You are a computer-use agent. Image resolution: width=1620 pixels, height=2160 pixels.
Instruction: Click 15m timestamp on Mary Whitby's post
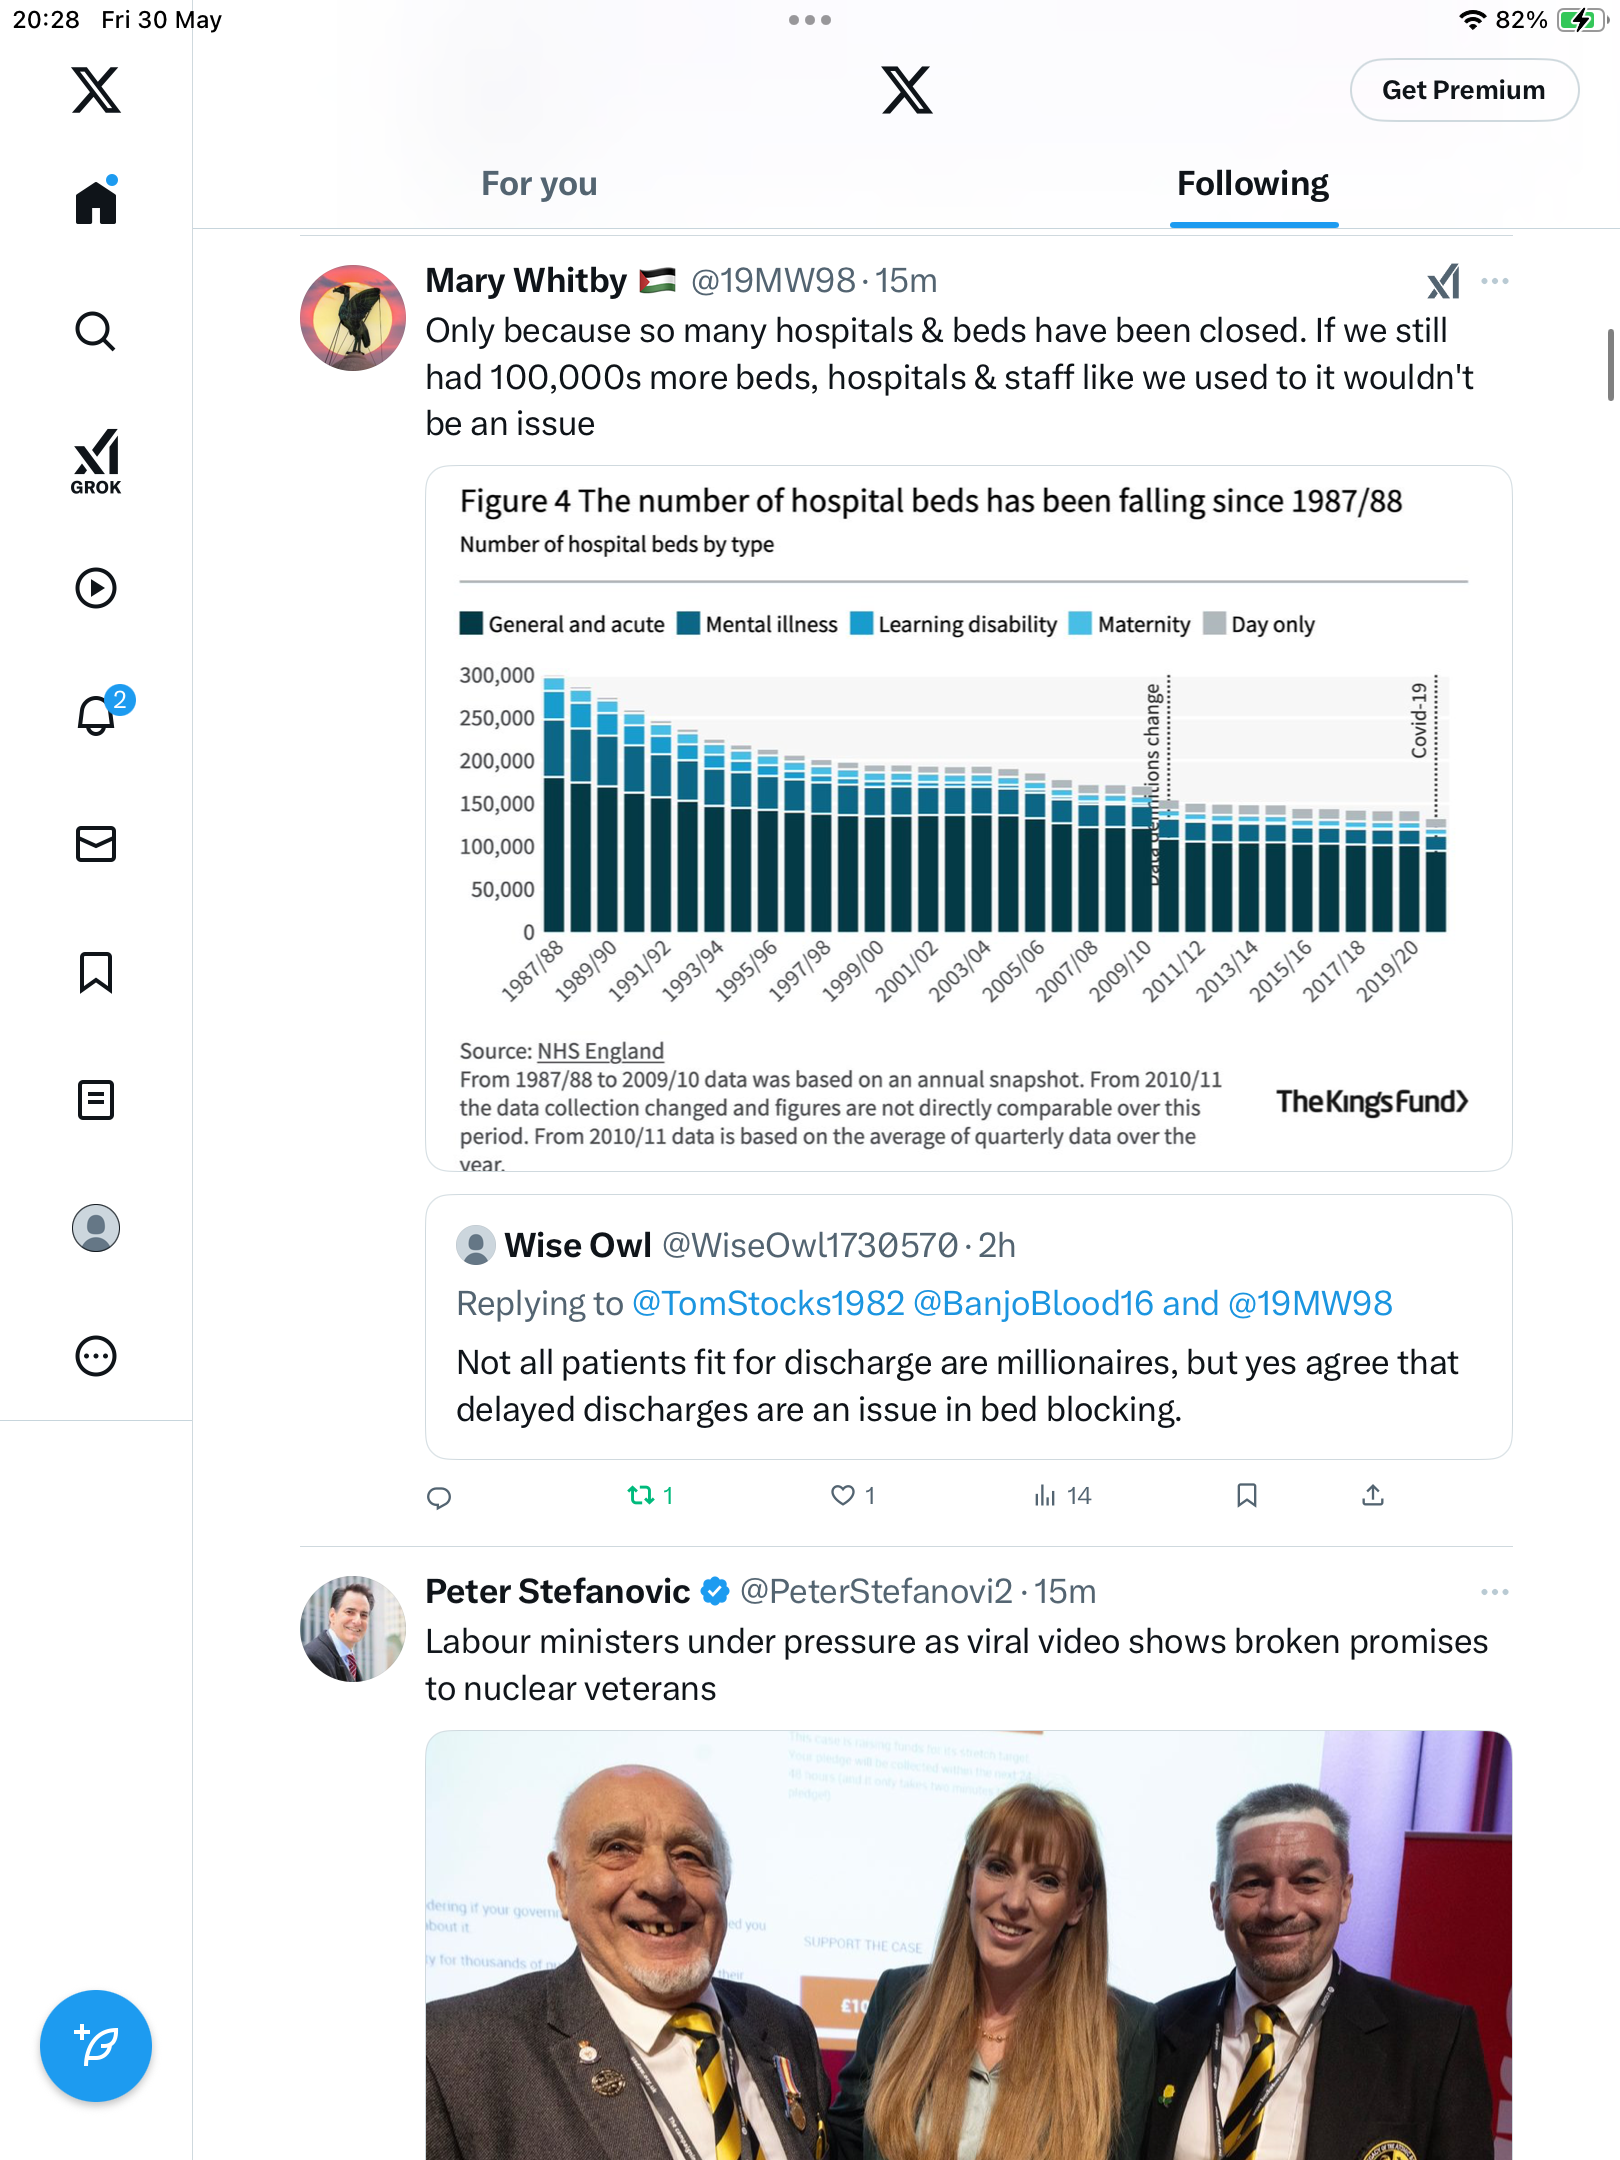click(x=906, y=281)
